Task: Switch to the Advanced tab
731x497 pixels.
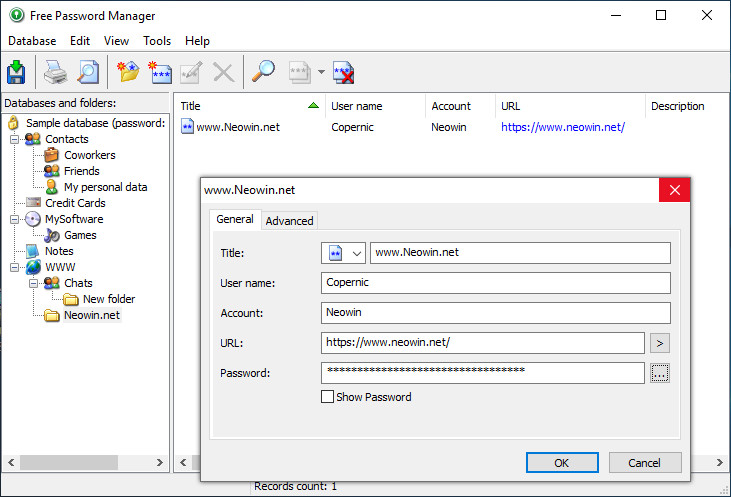Action: 289,221
